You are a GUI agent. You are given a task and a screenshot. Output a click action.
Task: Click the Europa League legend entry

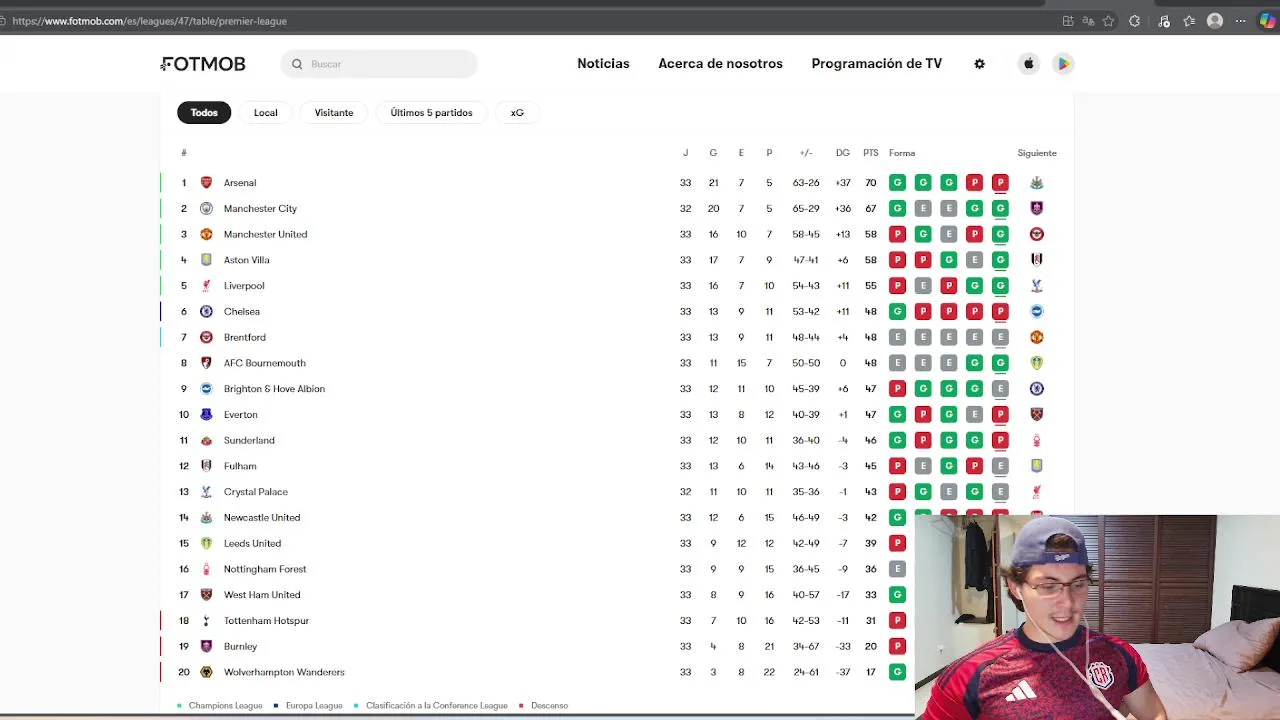click(x=309, y=706)
